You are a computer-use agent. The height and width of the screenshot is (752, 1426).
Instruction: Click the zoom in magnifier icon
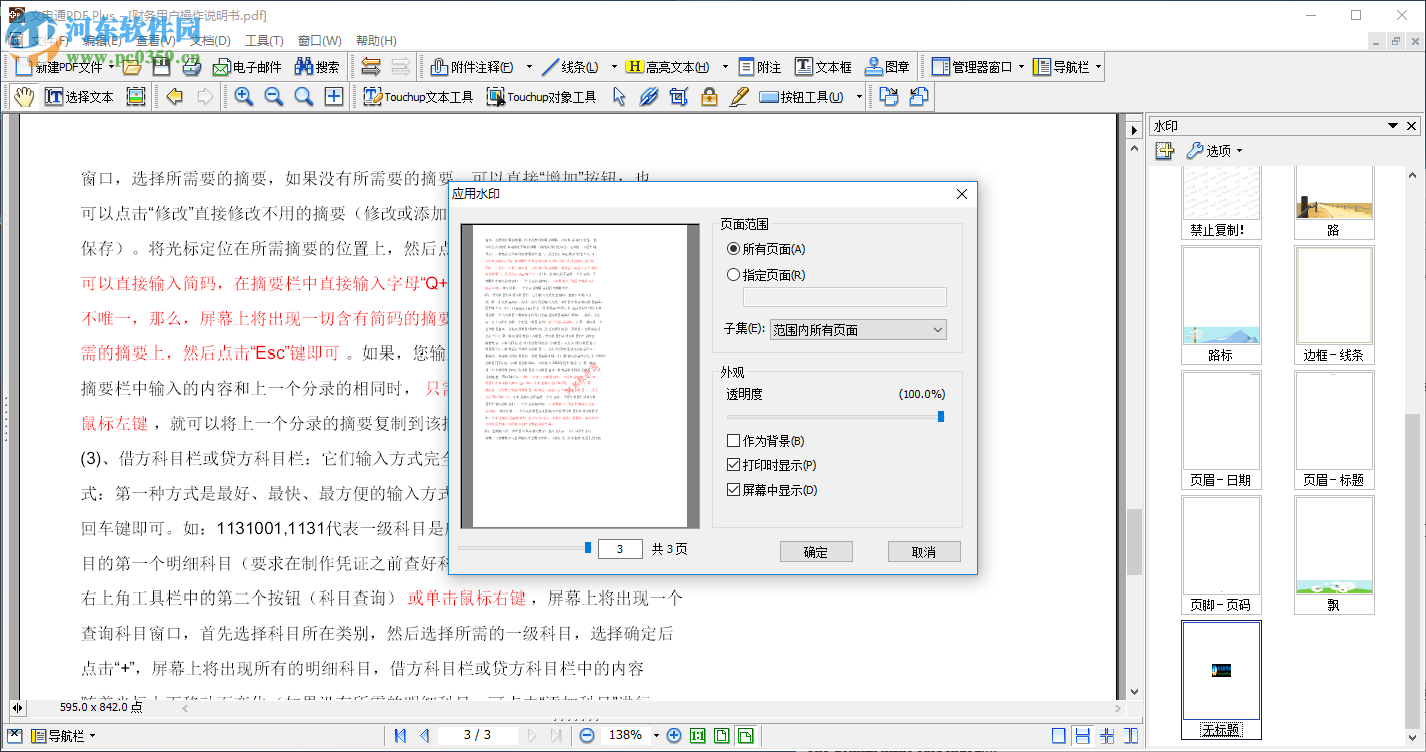point(243,97)
